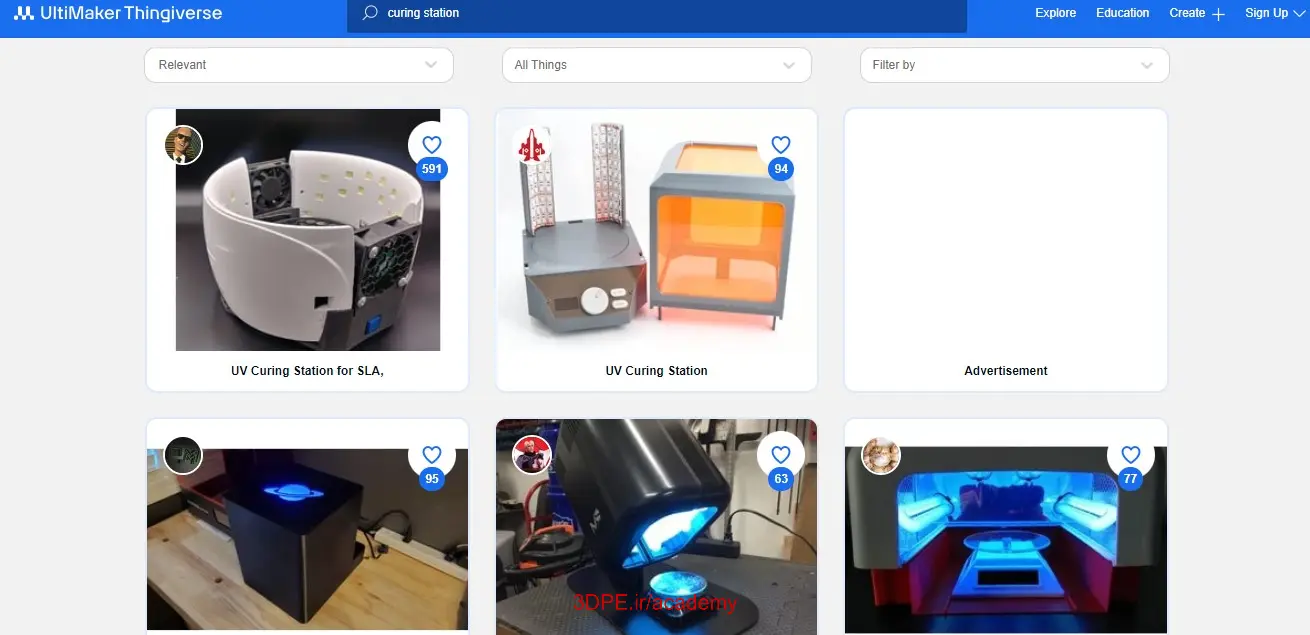Viewport: 1310px width, 635px height.
Task: Click the 94 likes count badge
Action: [x=781, y=169]
